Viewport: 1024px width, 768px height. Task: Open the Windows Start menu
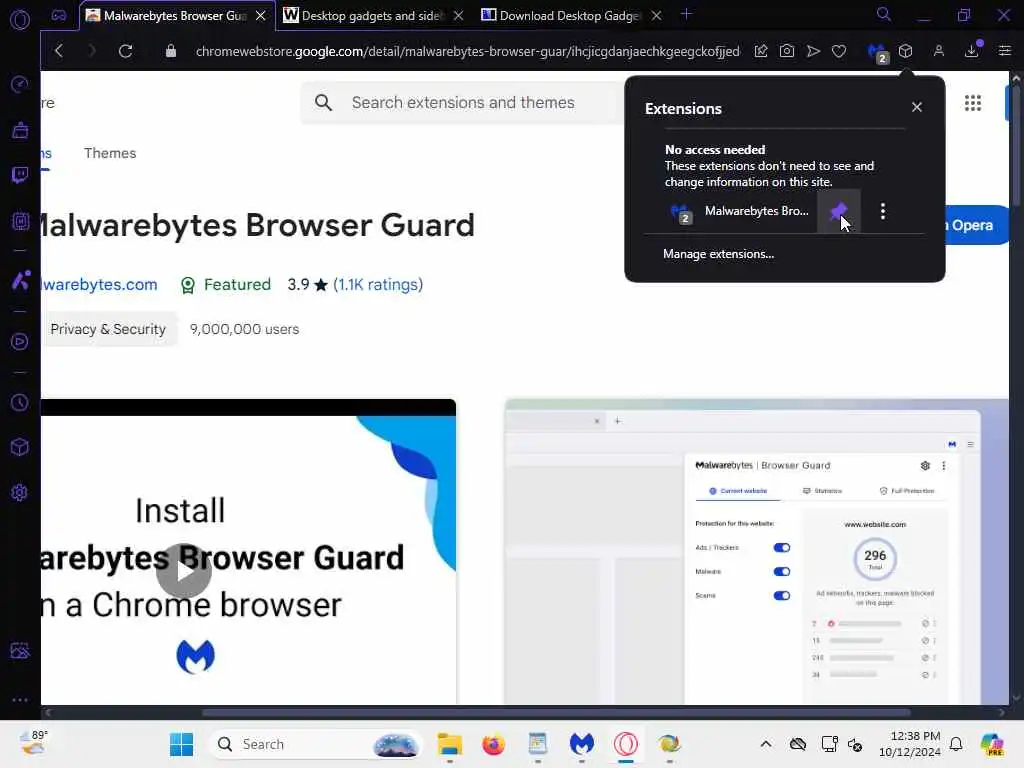(181, 744)
